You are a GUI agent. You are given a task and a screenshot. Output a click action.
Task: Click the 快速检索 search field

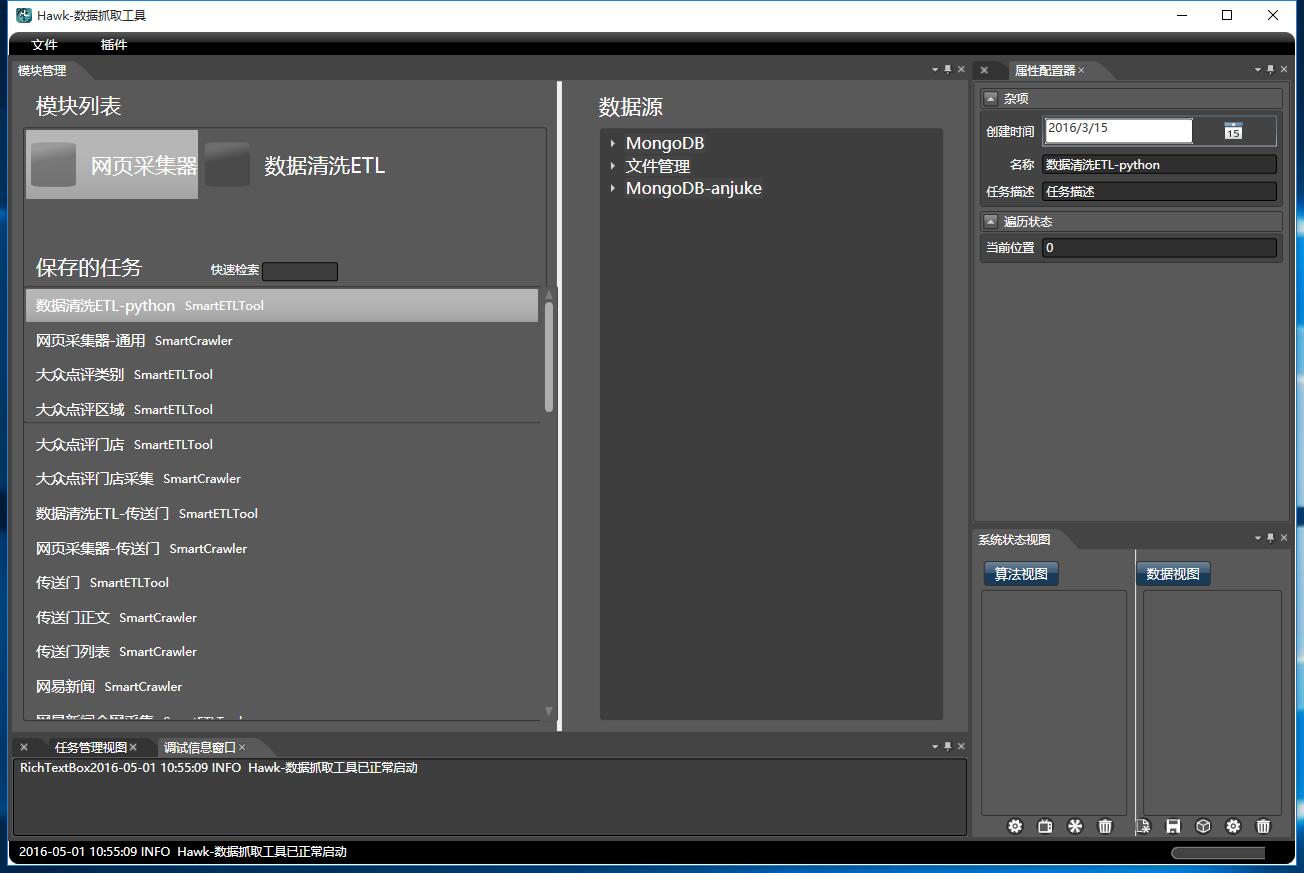[299, 272]
